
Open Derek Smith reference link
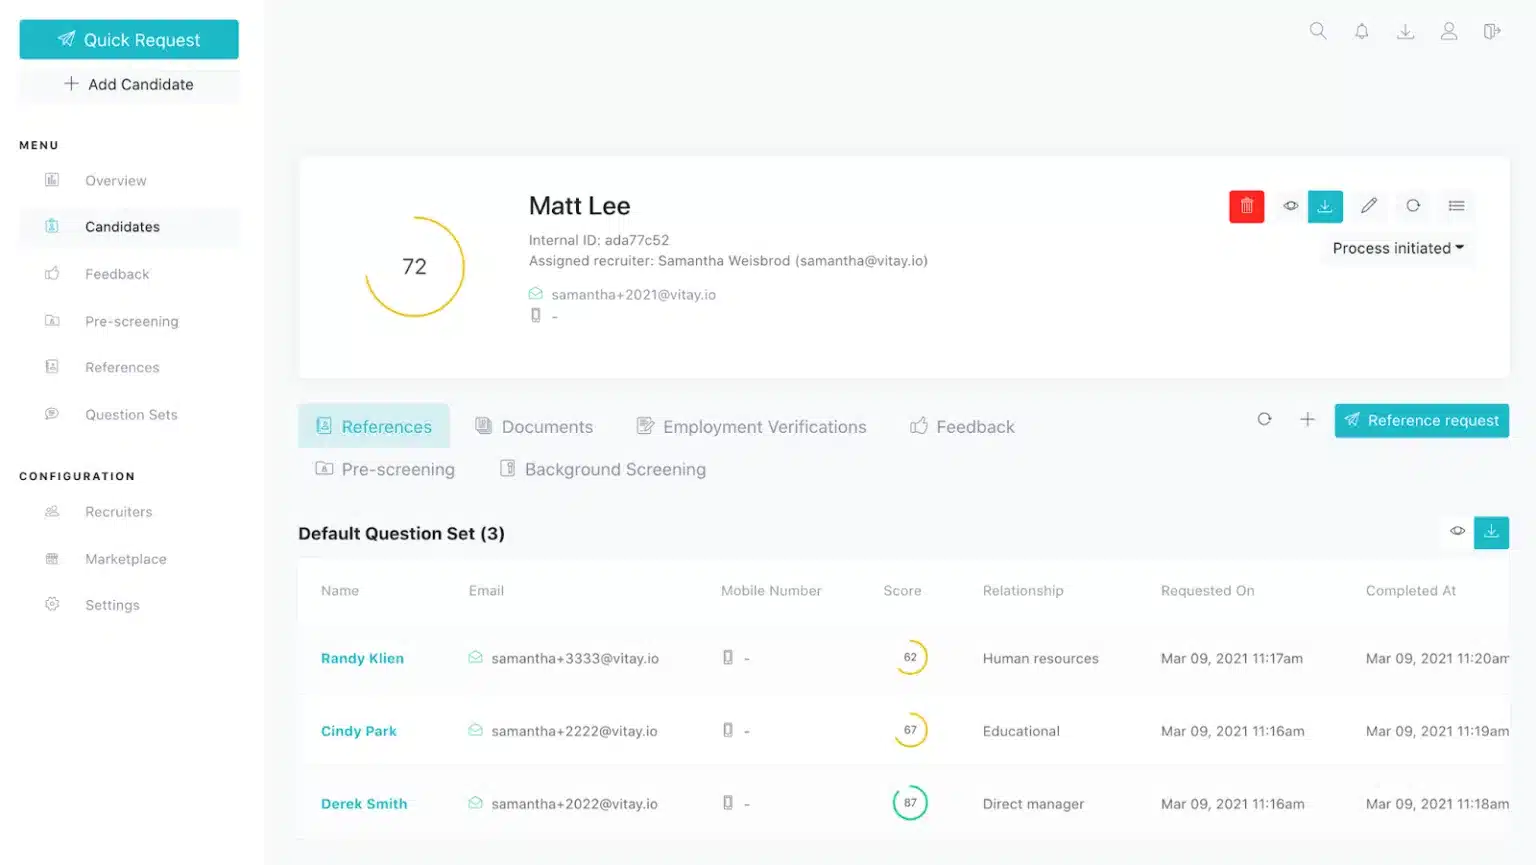point(364,804)
